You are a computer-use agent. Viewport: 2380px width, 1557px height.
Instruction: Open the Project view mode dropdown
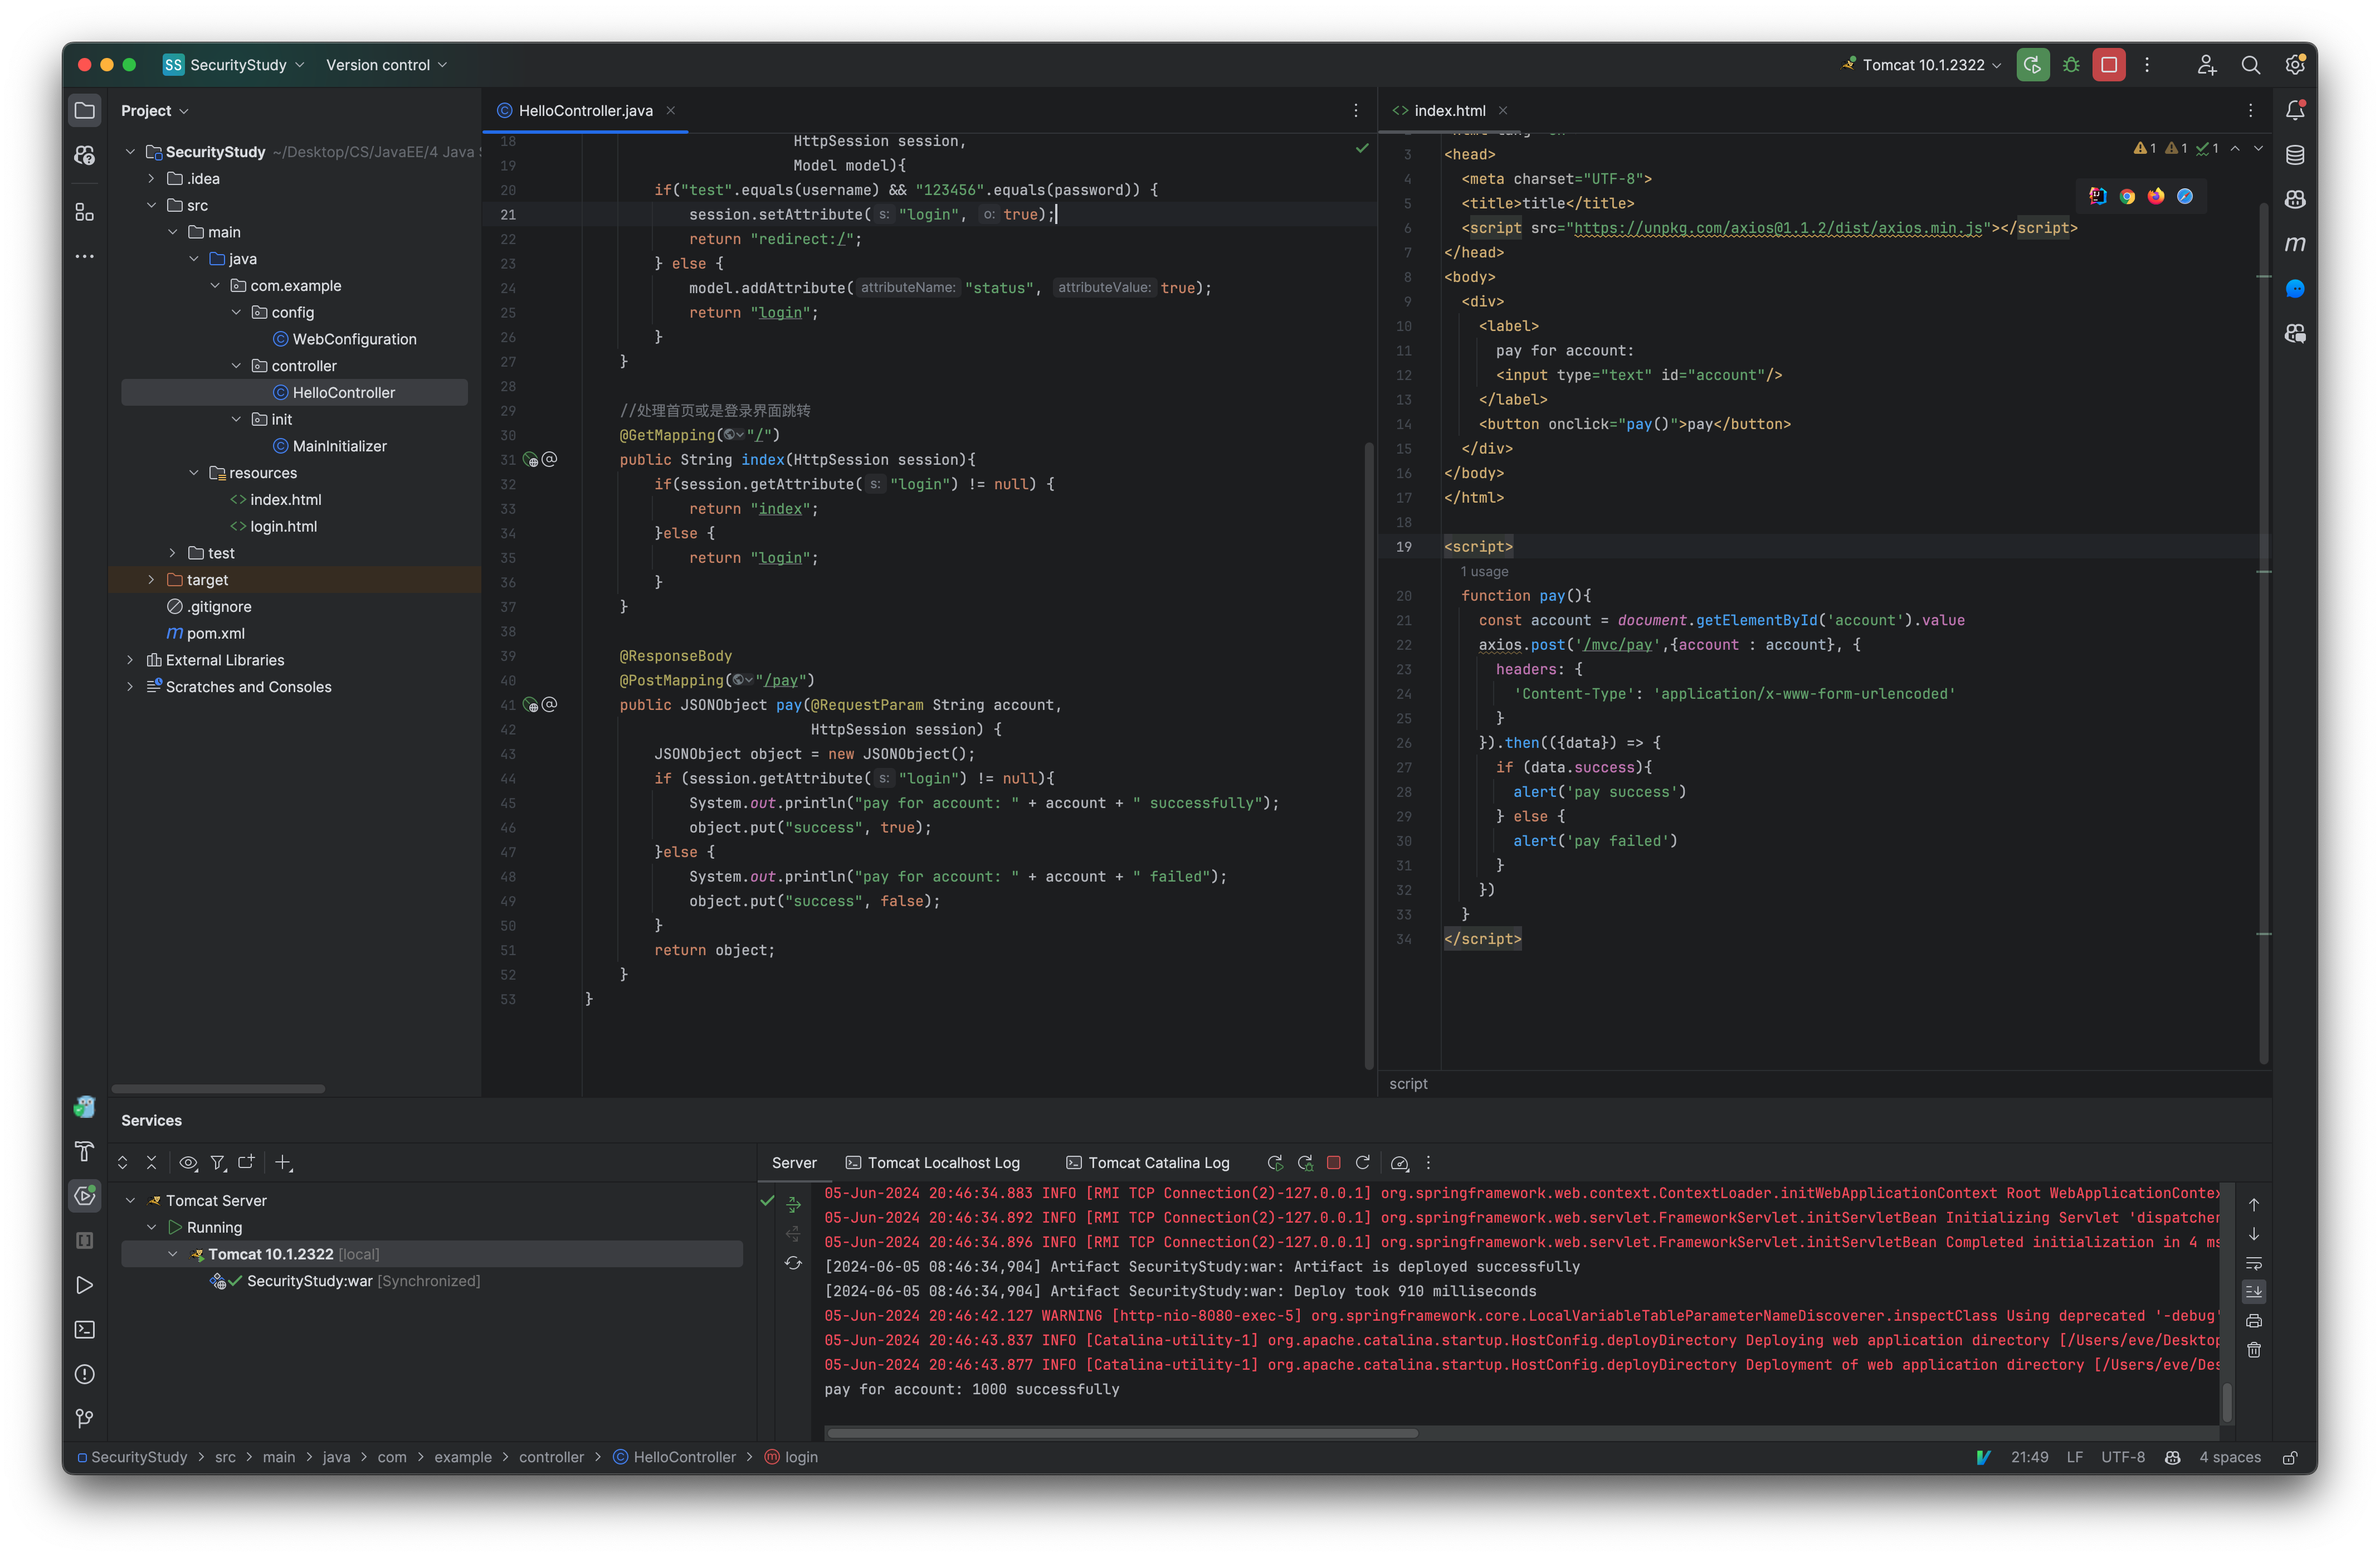tap(155, 111)
